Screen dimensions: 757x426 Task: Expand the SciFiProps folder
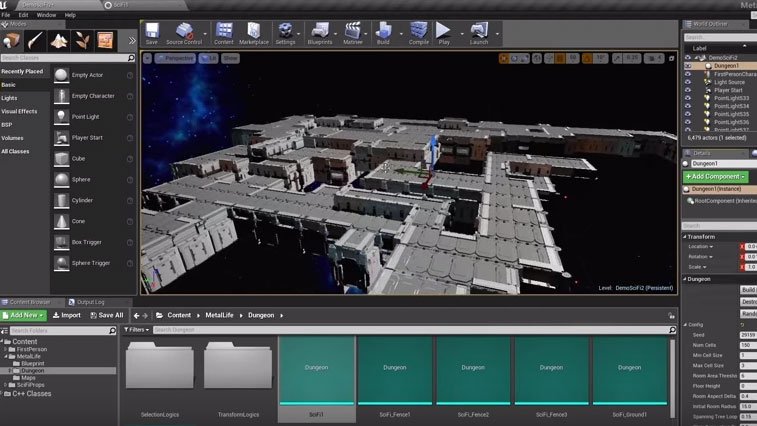5,385
